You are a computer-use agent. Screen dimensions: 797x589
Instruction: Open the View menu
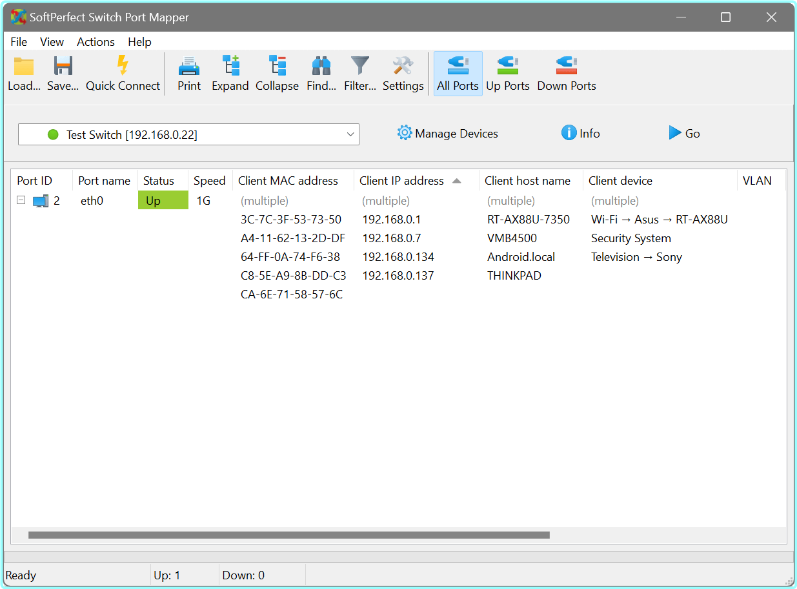pyautogui.click(x=52, y=42)
